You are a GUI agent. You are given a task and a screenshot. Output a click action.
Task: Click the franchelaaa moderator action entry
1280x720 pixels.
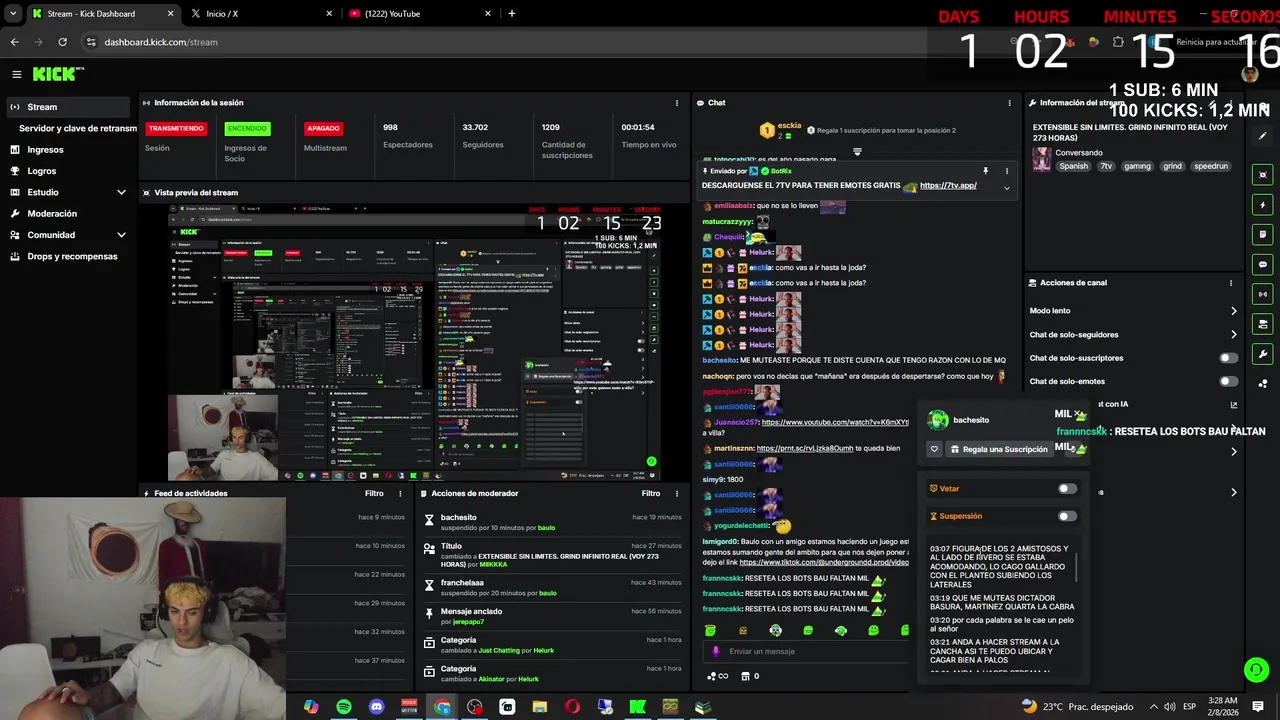coord(552,588)
